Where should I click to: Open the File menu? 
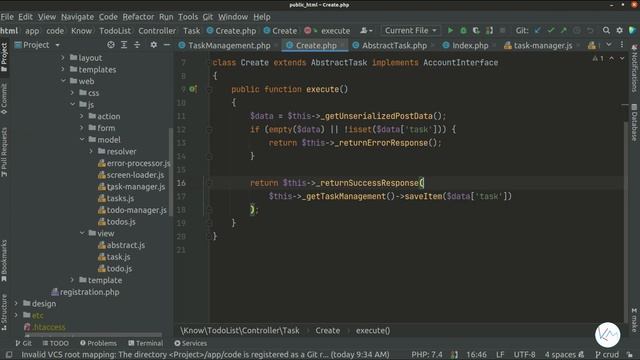[7, 17]
